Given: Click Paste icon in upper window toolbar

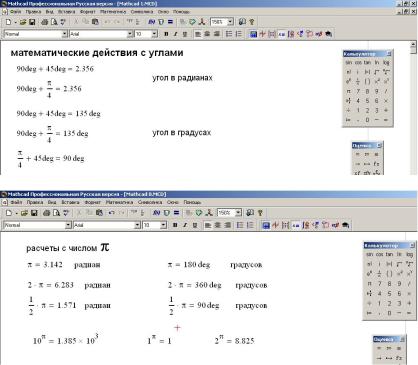Looking at the screenshot, I should (x=95, y=22).
